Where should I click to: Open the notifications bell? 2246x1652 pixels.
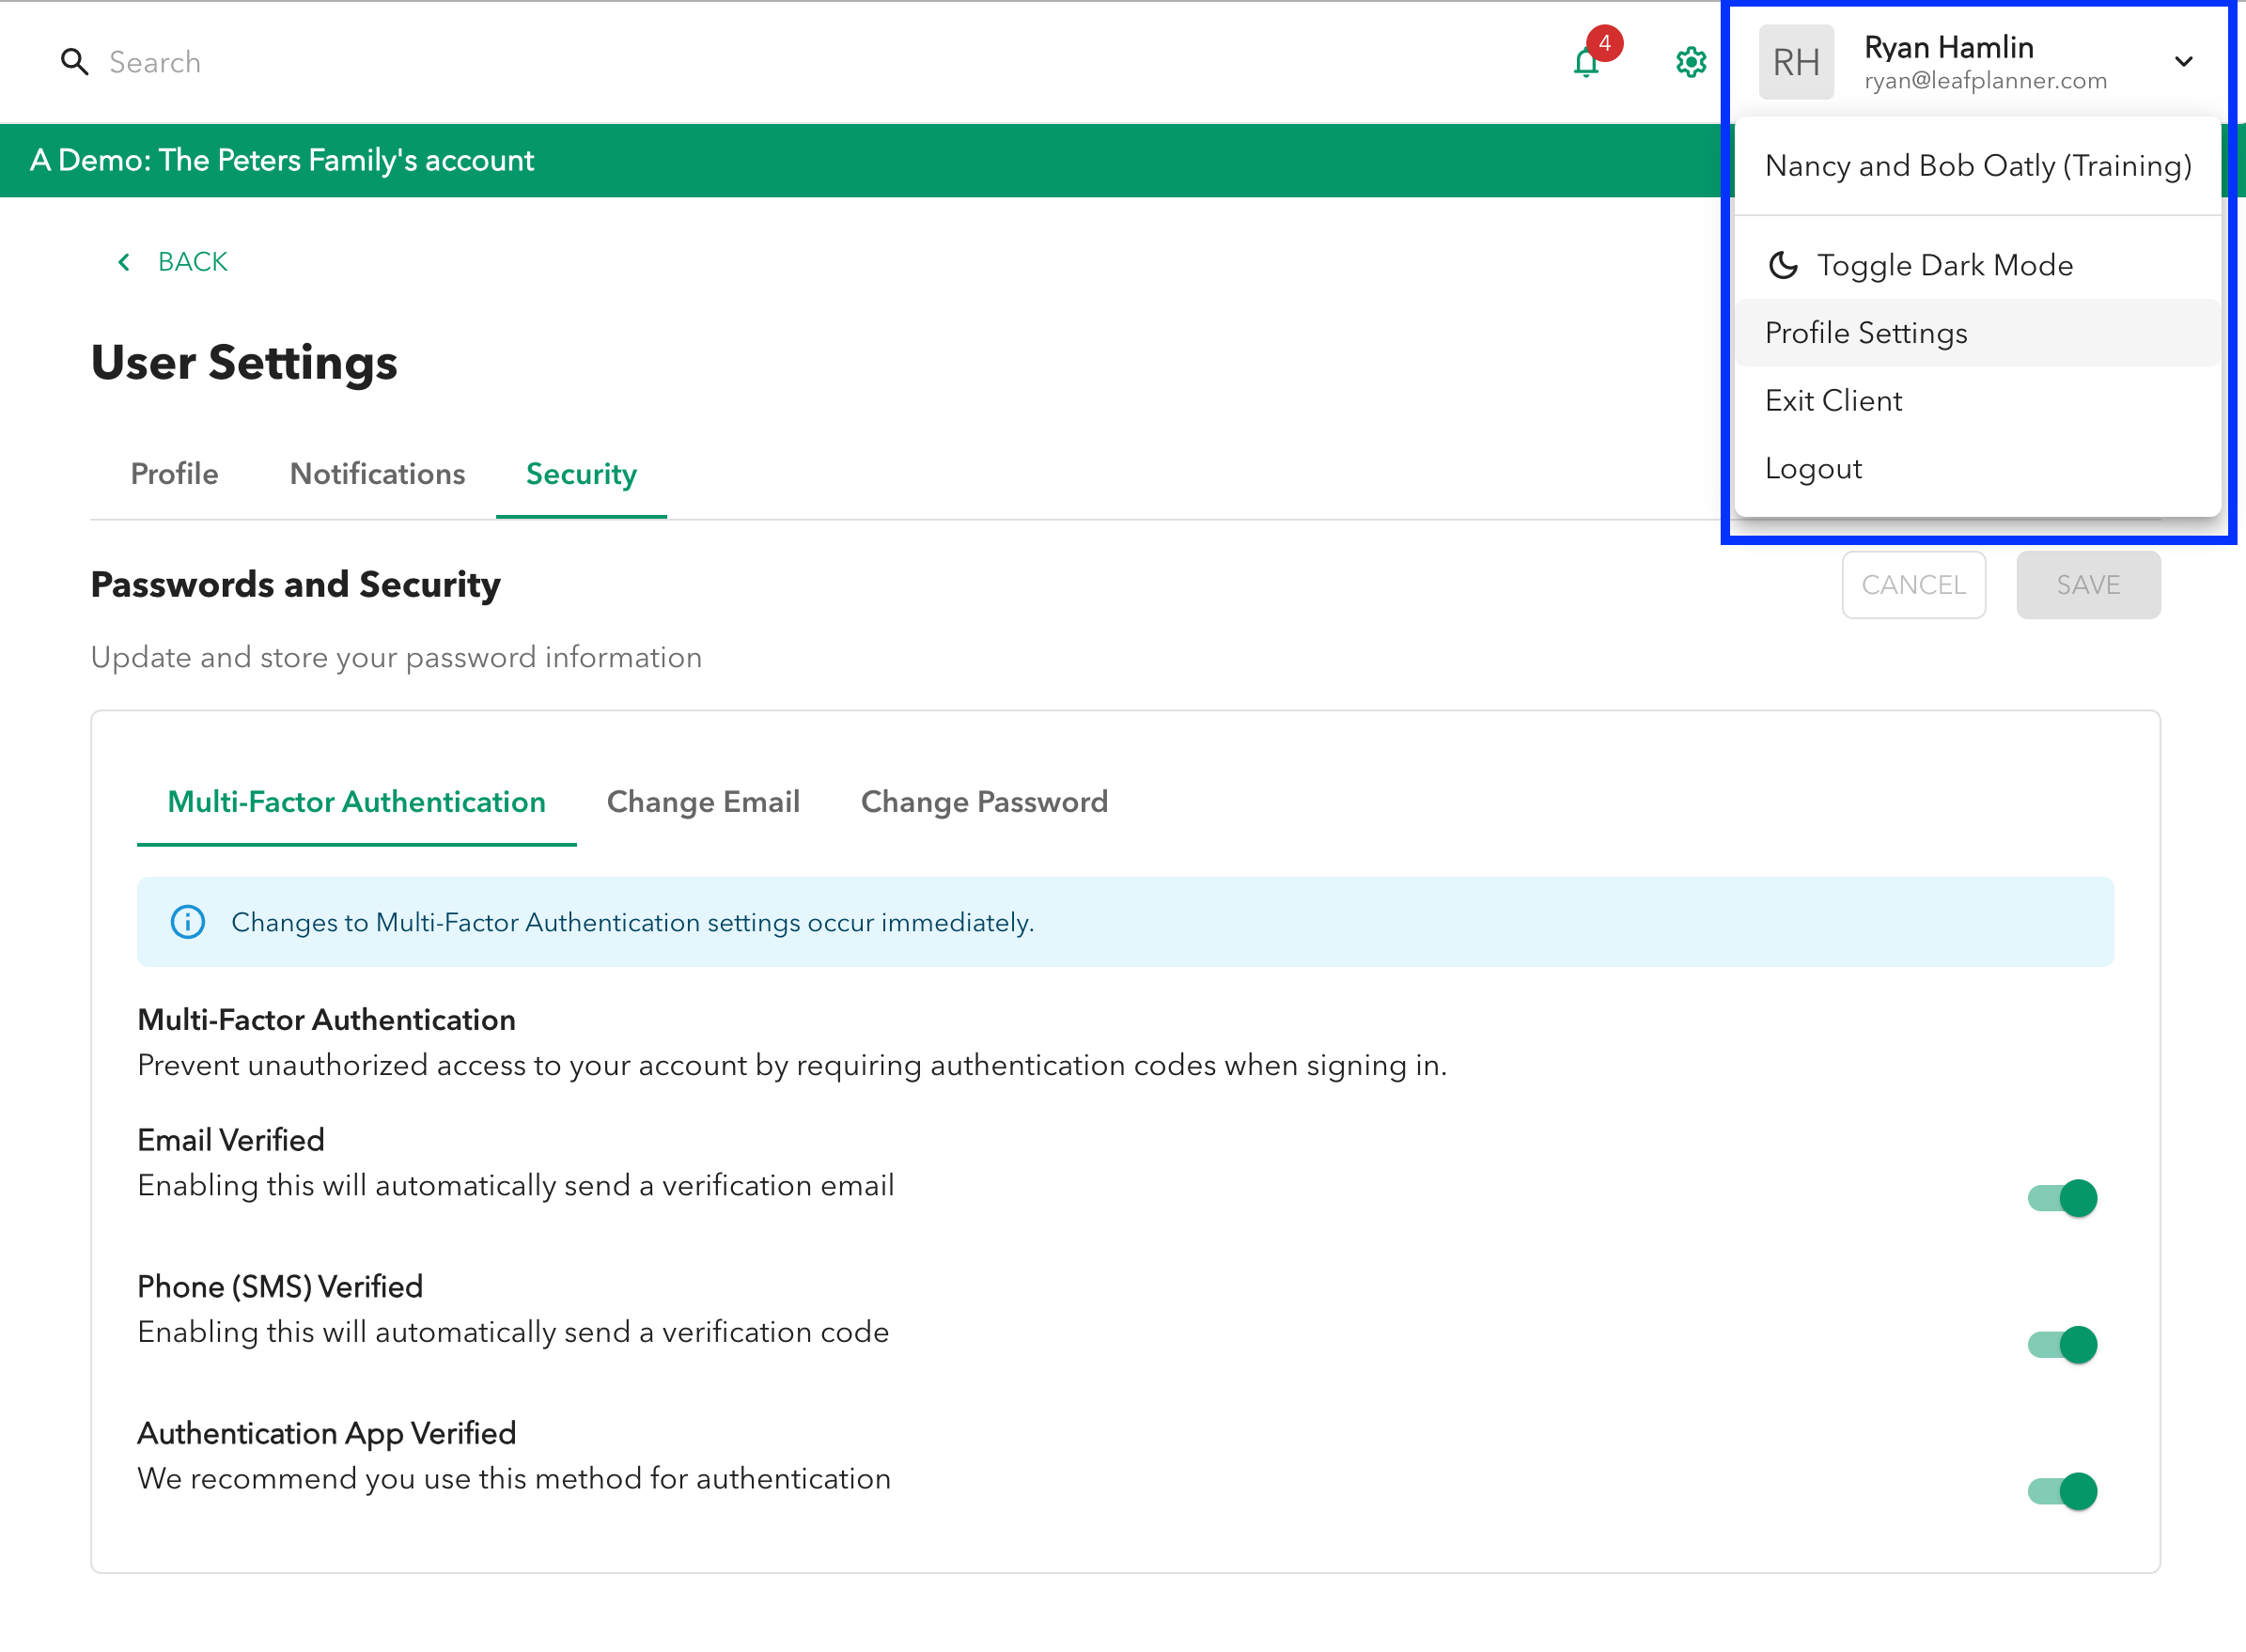click(1587, 62)
